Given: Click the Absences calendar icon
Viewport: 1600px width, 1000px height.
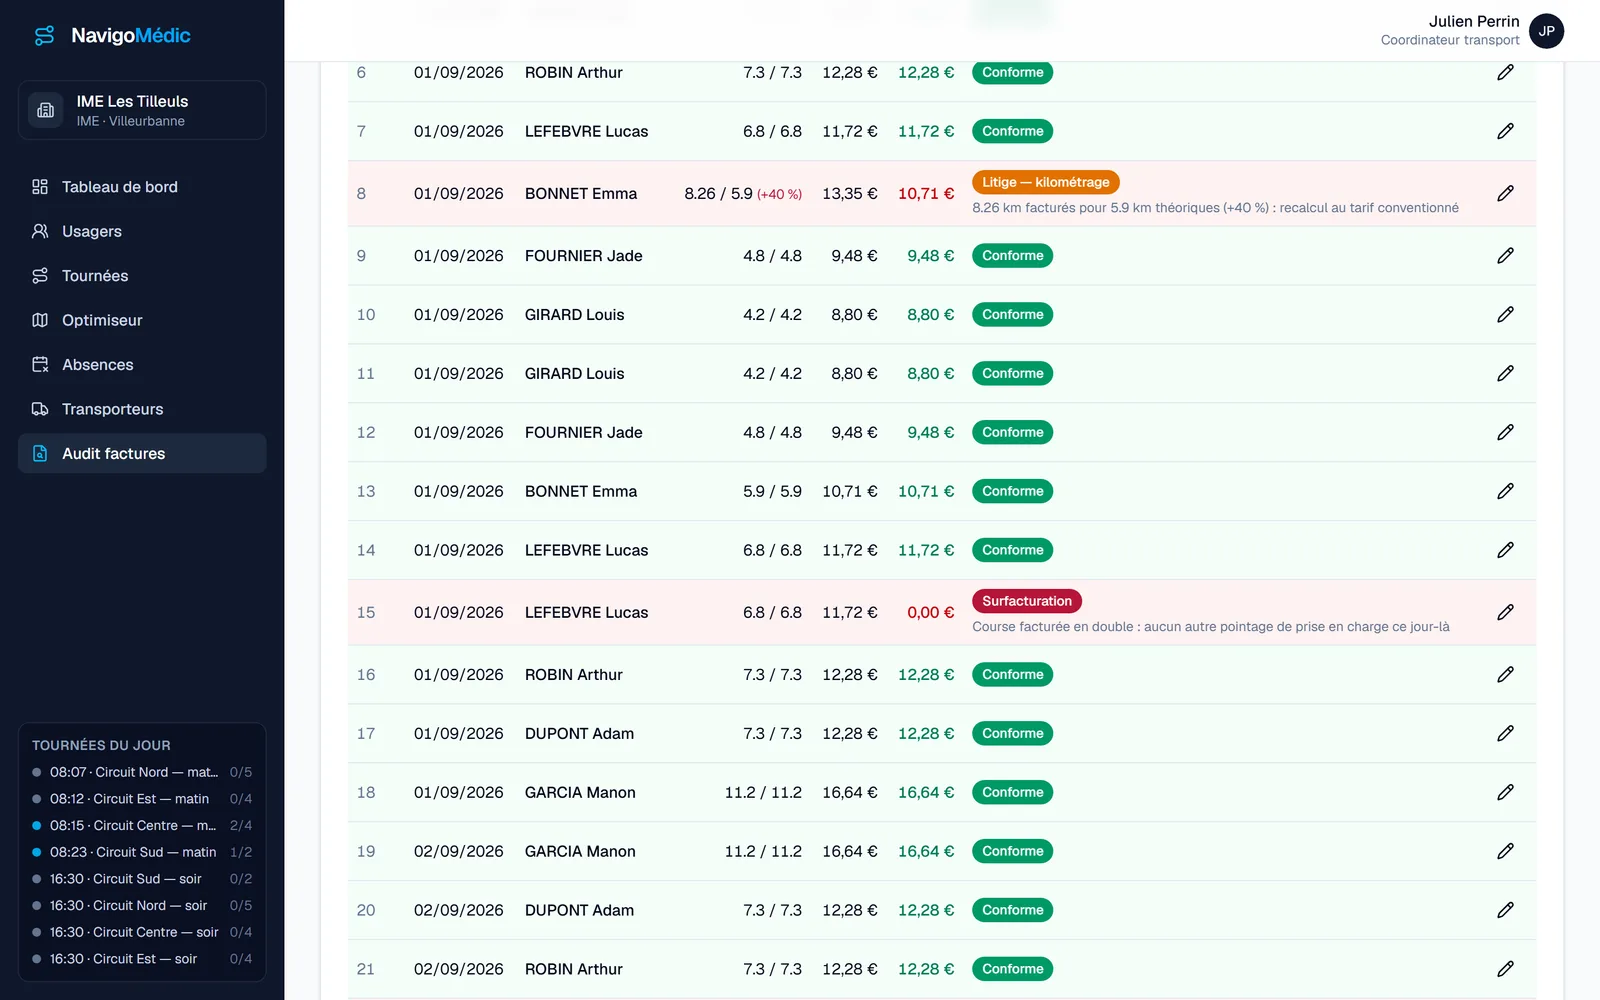Looking at the screenshot, I should (40, 365).
